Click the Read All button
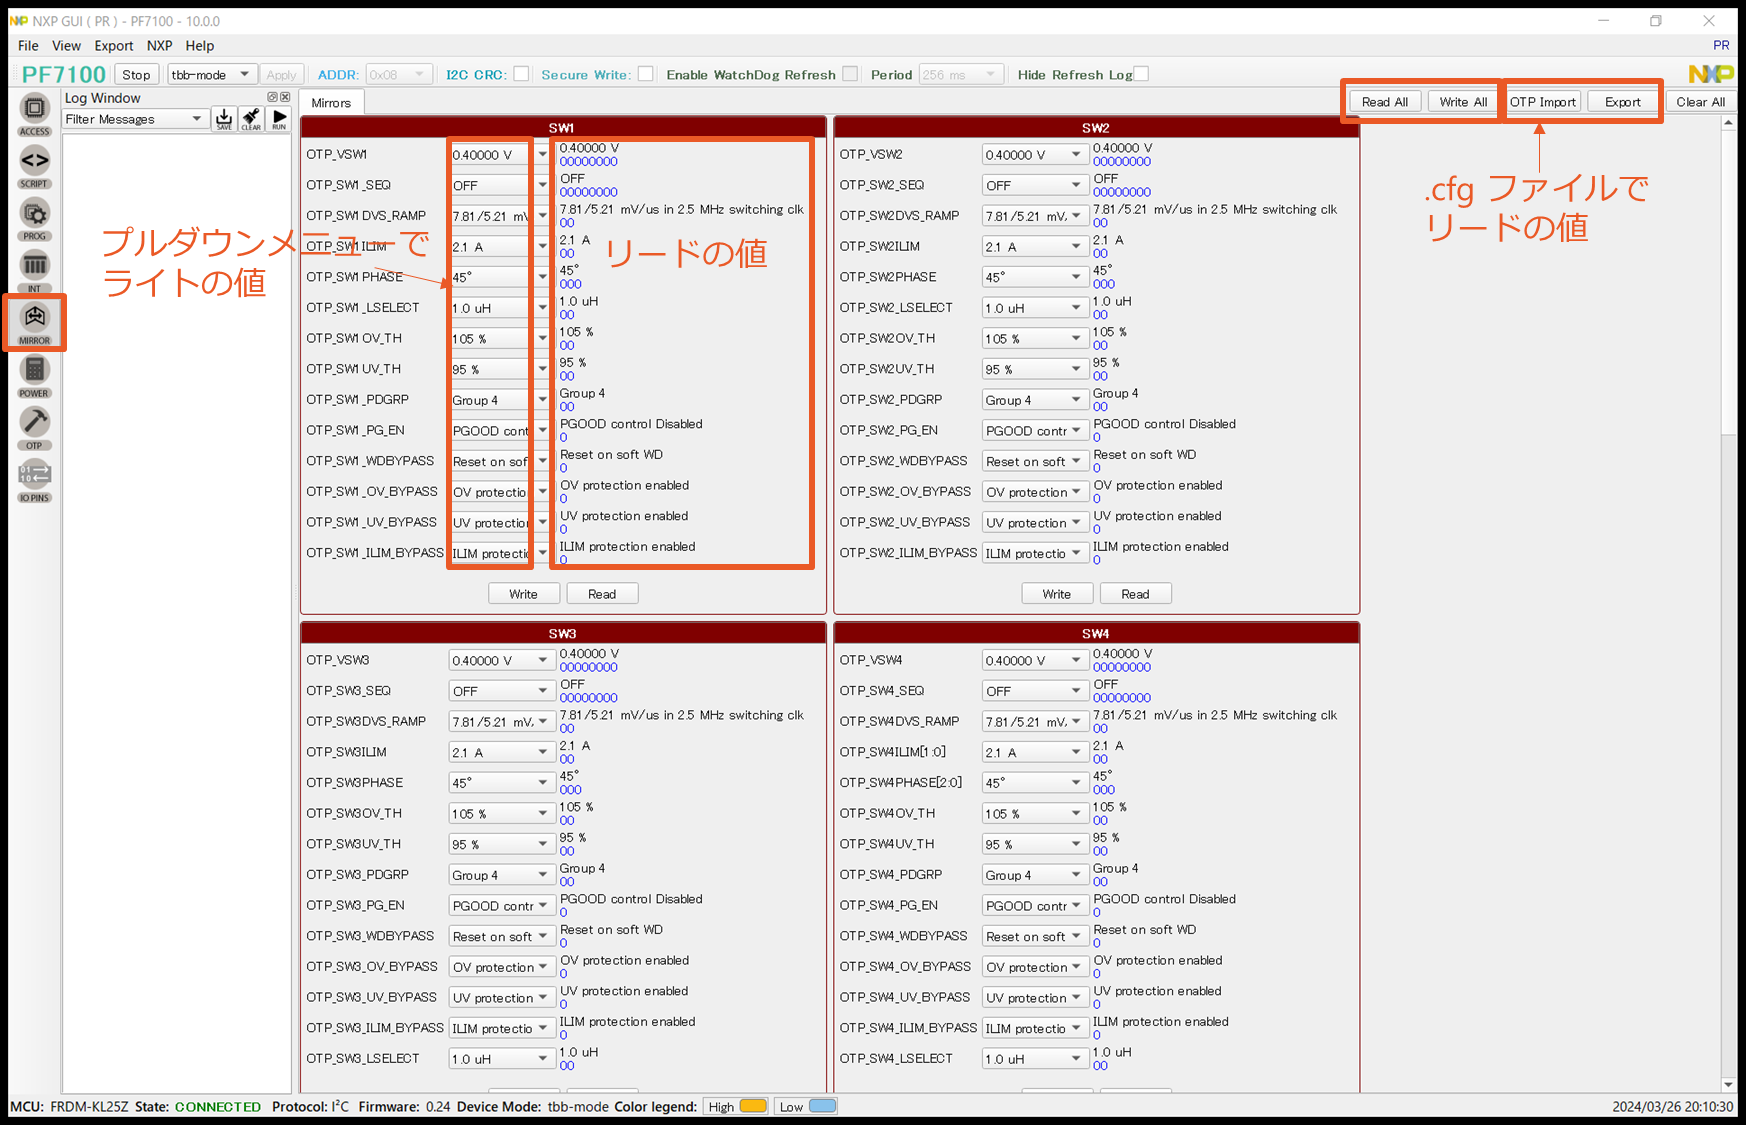This screenshot has height=1125, width=1746. click(x=1384, y=102)
